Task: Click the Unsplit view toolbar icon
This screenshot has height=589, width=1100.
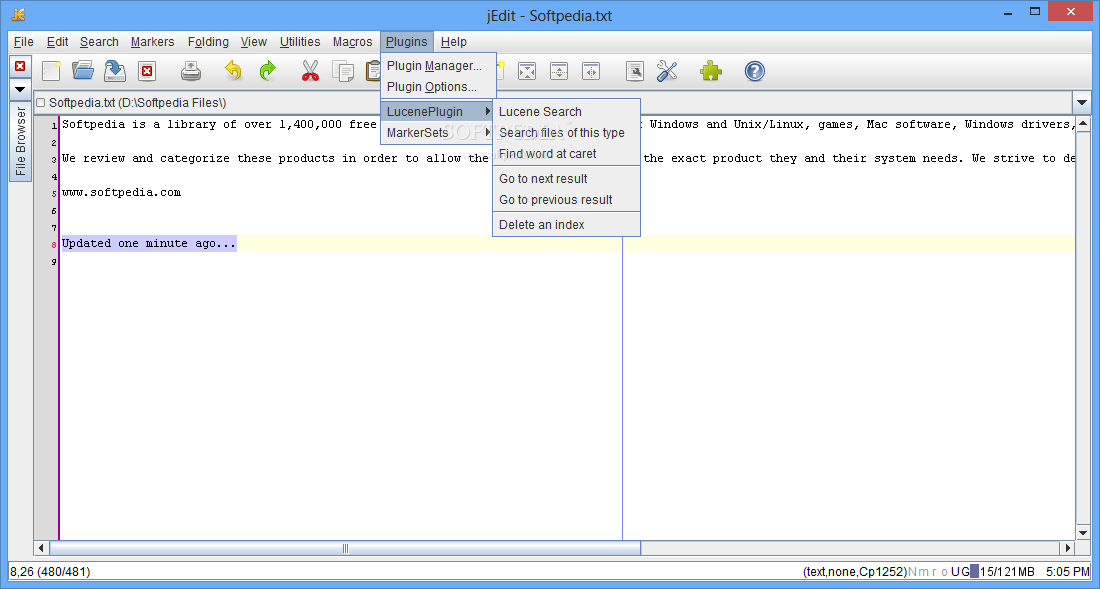Action: click(527, 71)
